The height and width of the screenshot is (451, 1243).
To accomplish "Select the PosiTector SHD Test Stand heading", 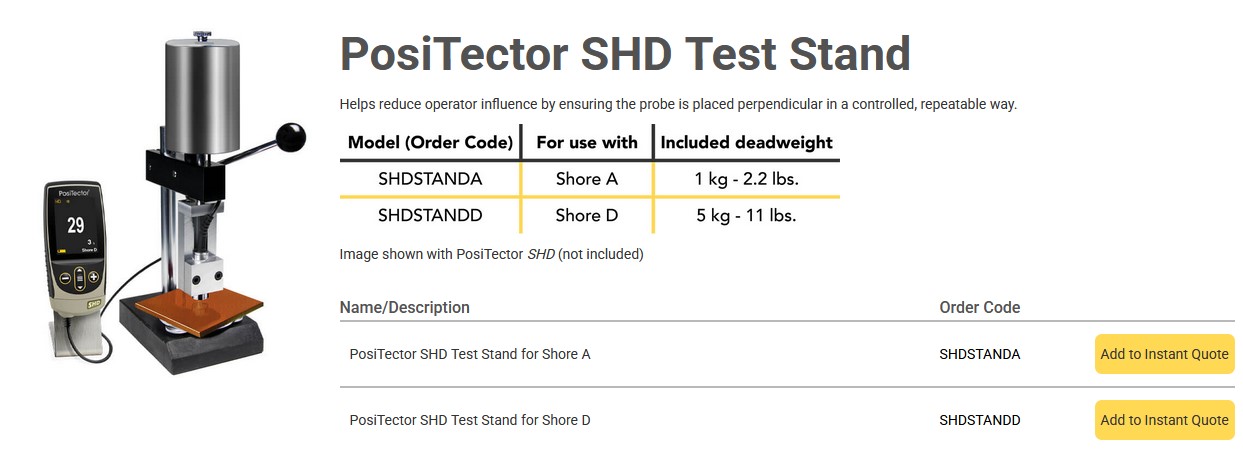I will pos(625,54).
